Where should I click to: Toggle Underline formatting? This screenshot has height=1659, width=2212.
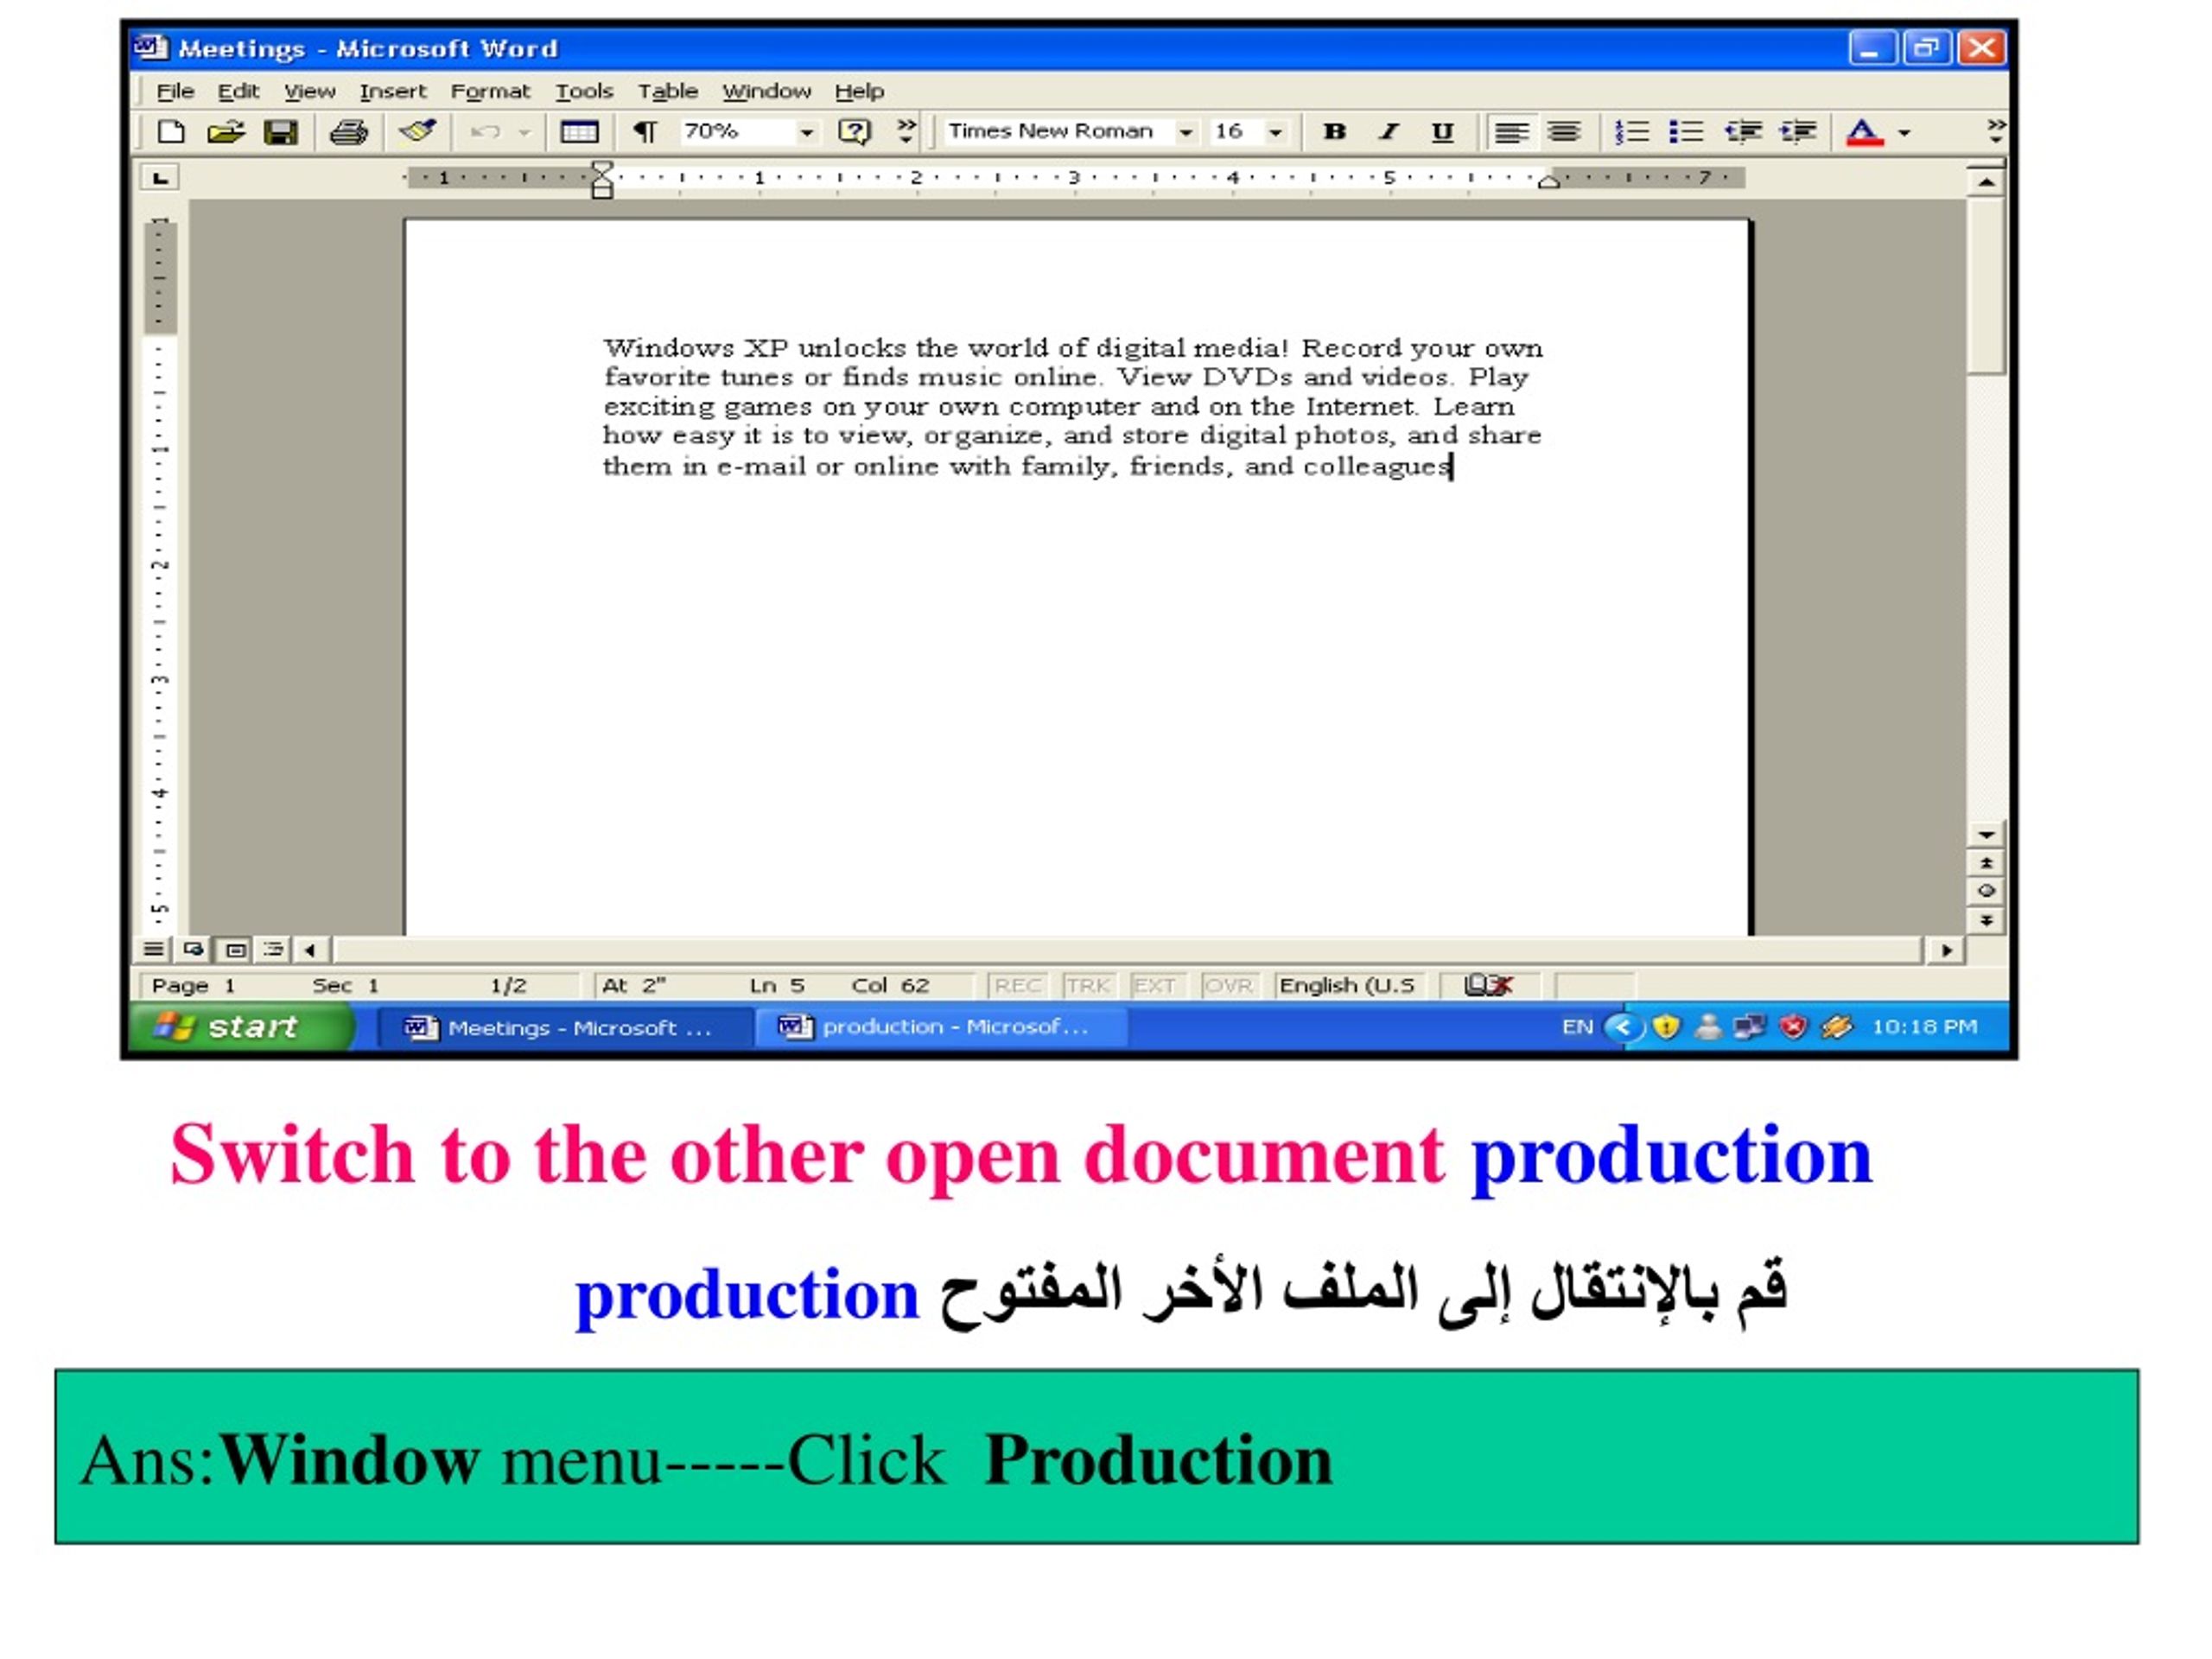pos(1442,132)
